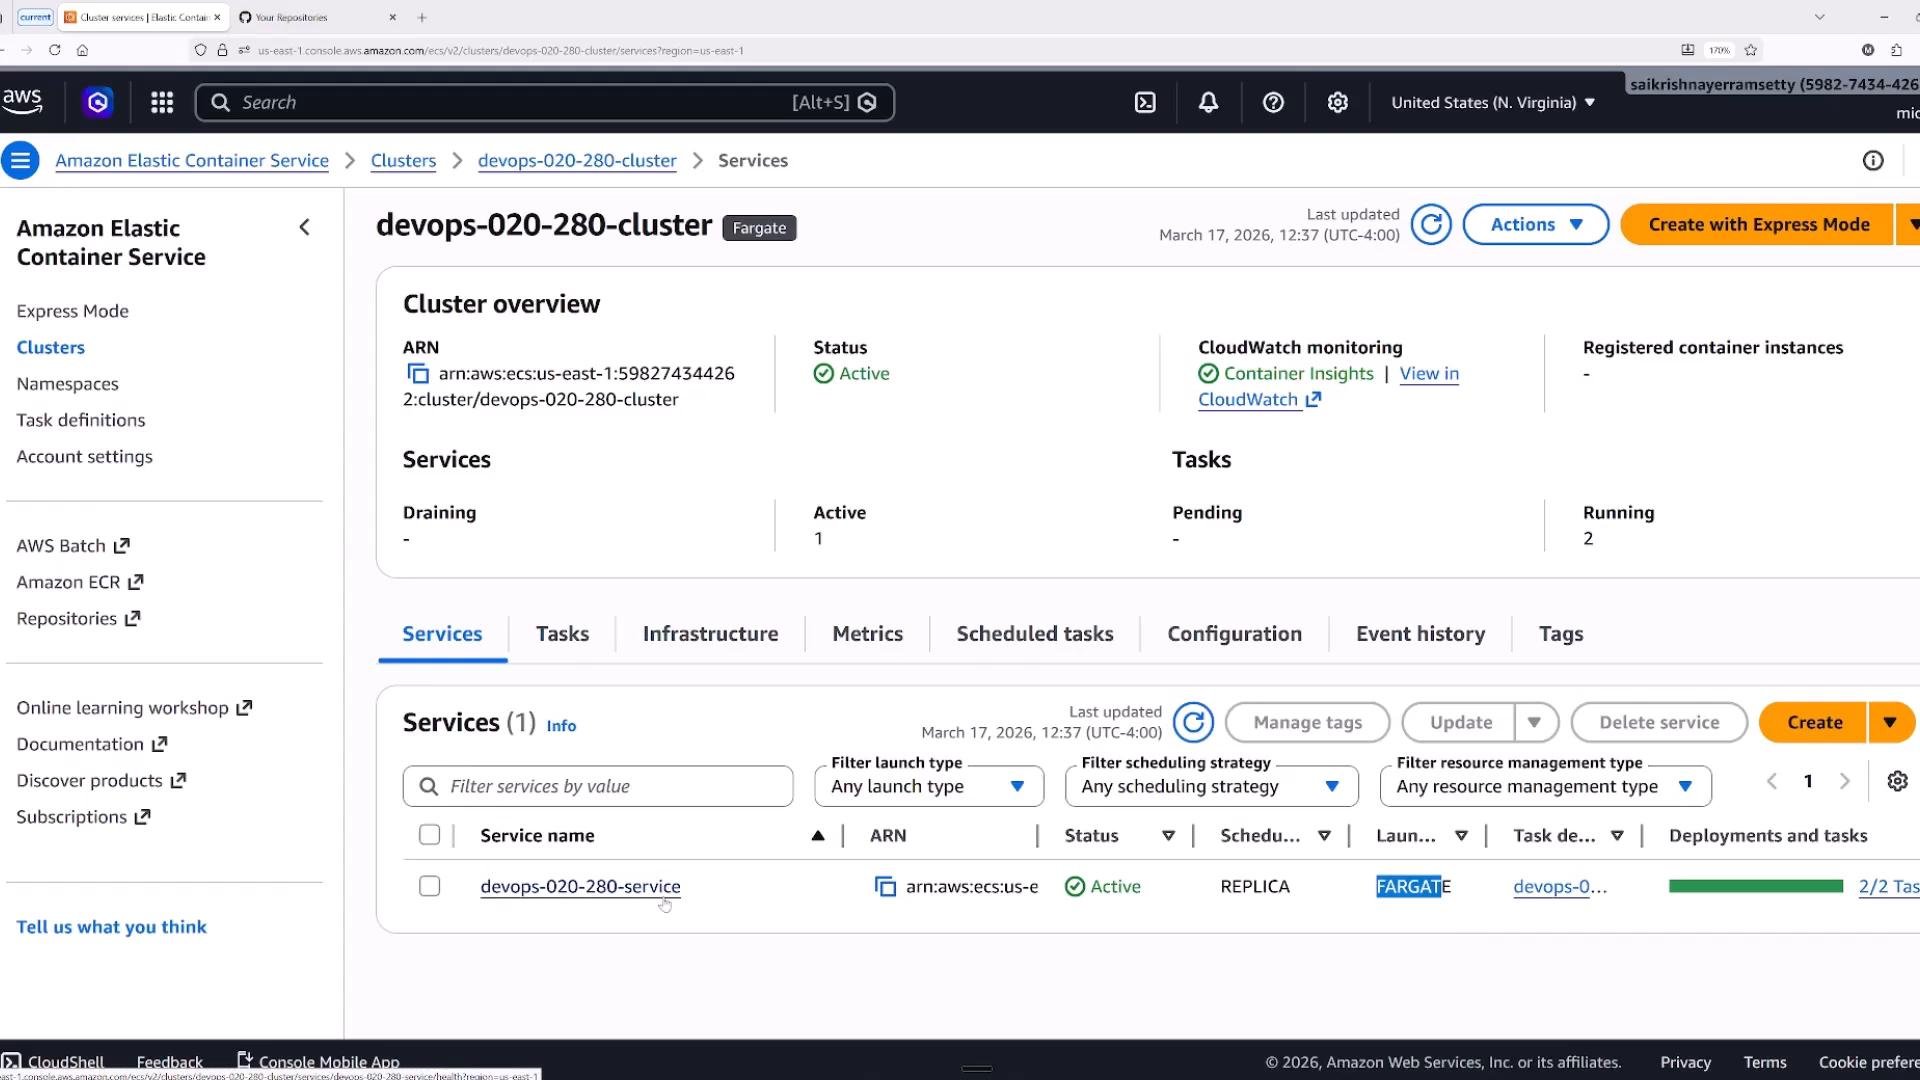Go to next page of services

click(x=1845, y=781)
